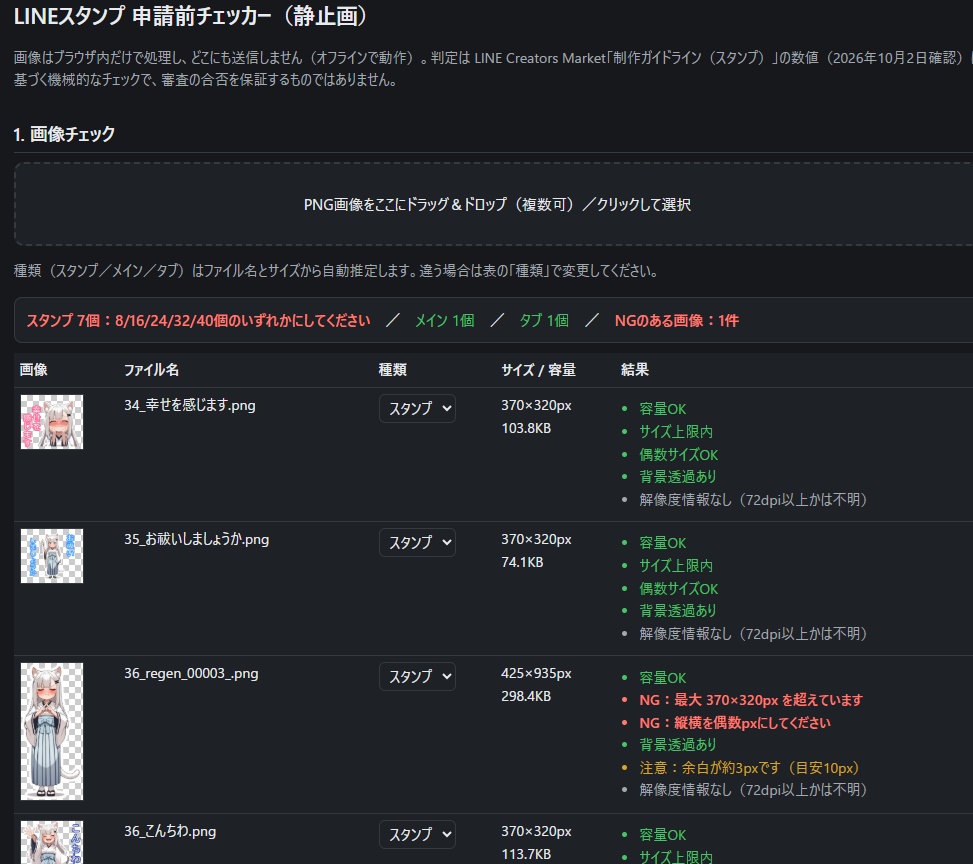Click 容量OK result for 36_regen_00003_.png
Image resolution: width=973 pixels, height=864 pixels.
pos(663,678)
